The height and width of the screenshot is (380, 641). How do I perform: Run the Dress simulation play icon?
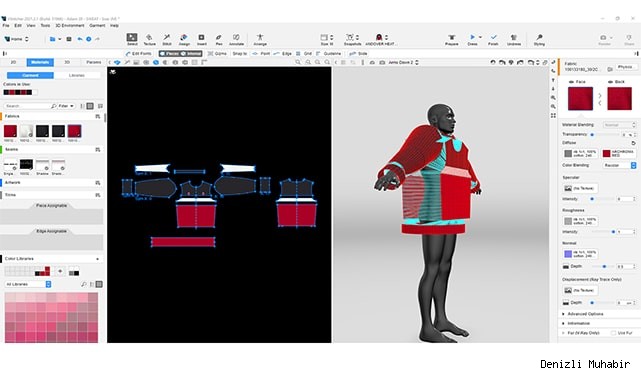[472, 38]
